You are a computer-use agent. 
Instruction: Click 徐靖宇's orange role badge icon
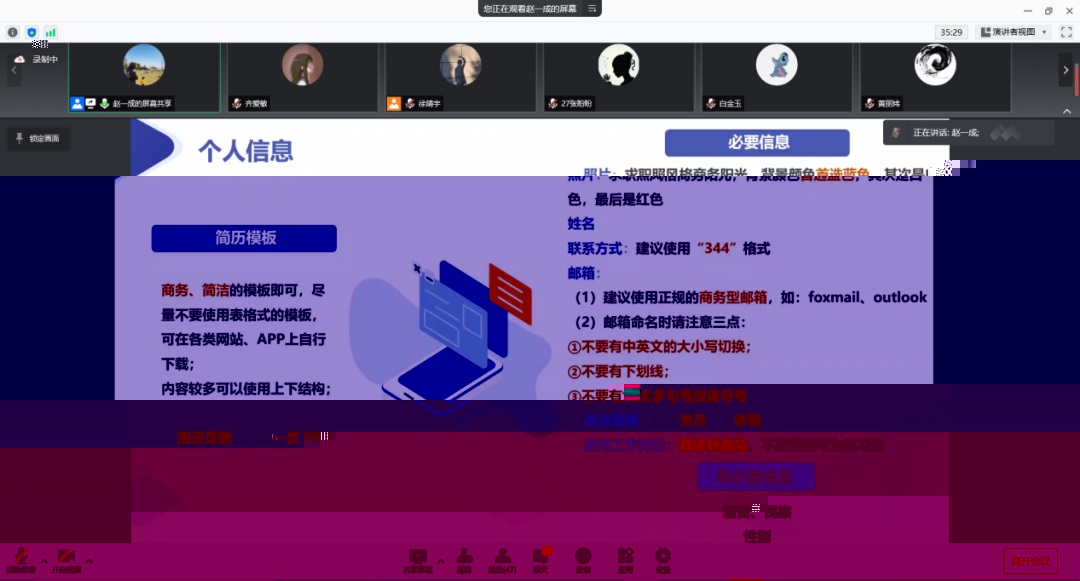[x=394, y=103]
